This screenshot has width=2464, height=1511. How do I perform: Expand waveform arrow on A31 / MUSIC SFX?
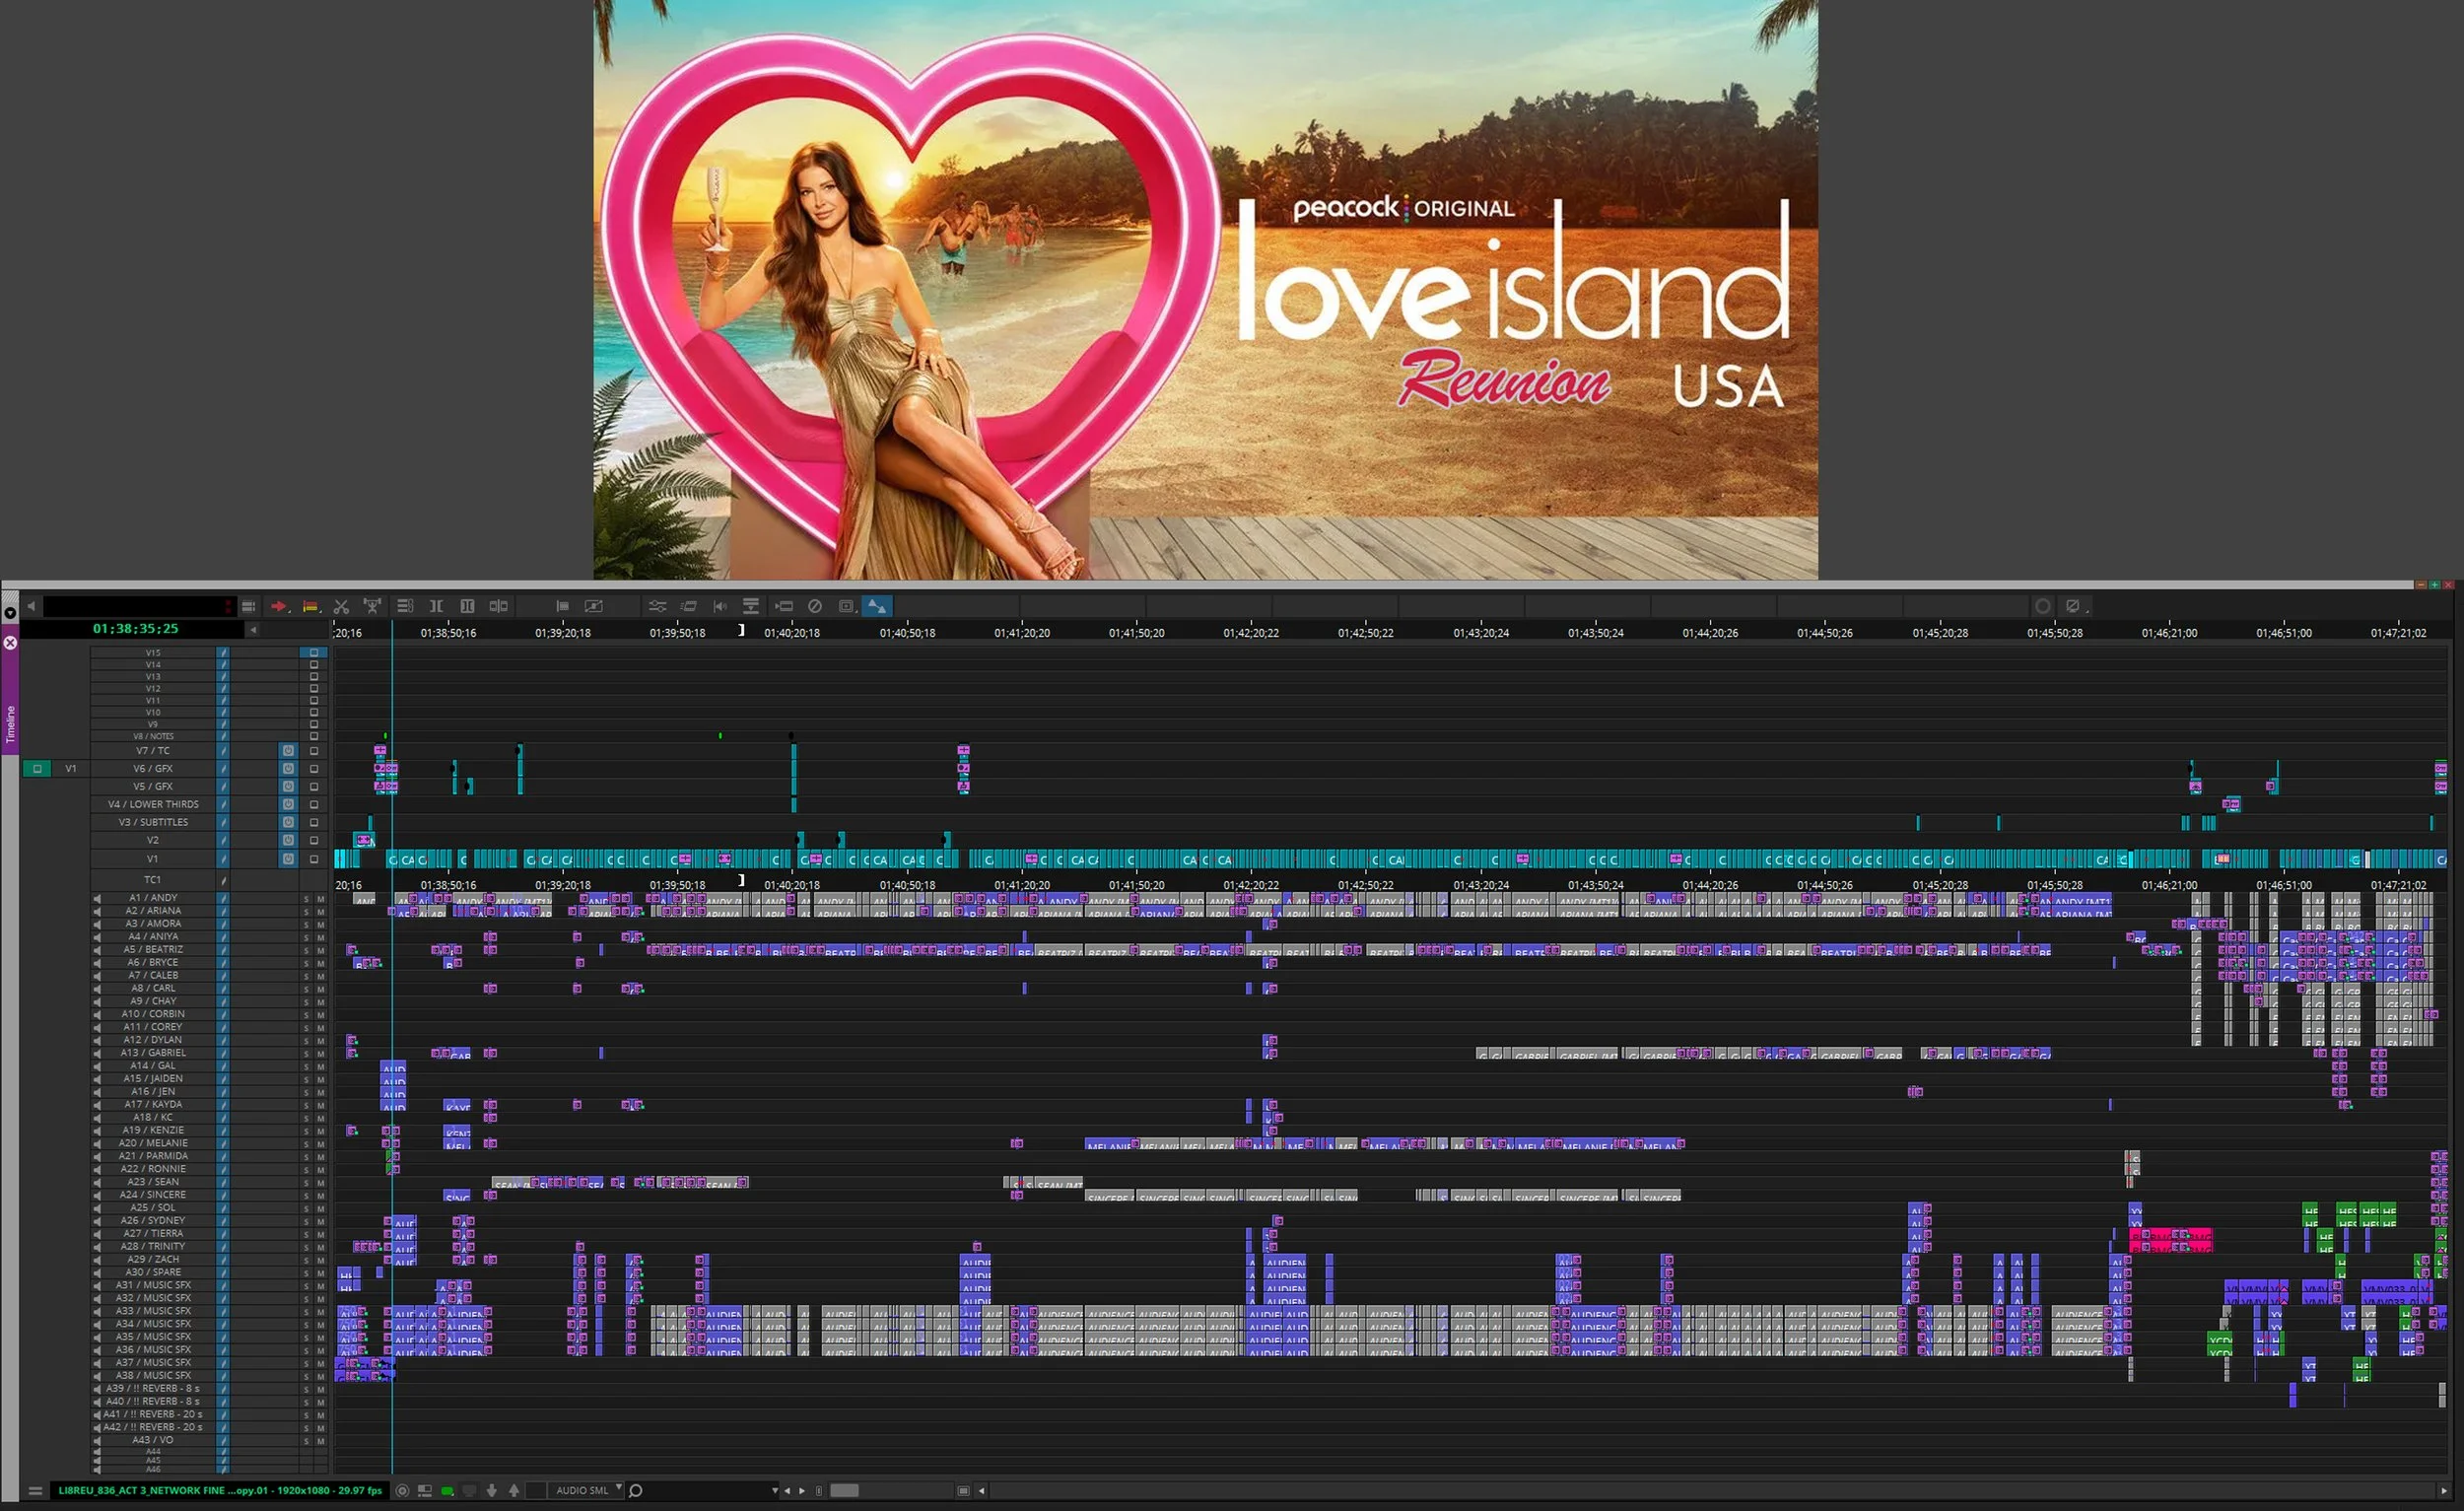point(97,1286)
